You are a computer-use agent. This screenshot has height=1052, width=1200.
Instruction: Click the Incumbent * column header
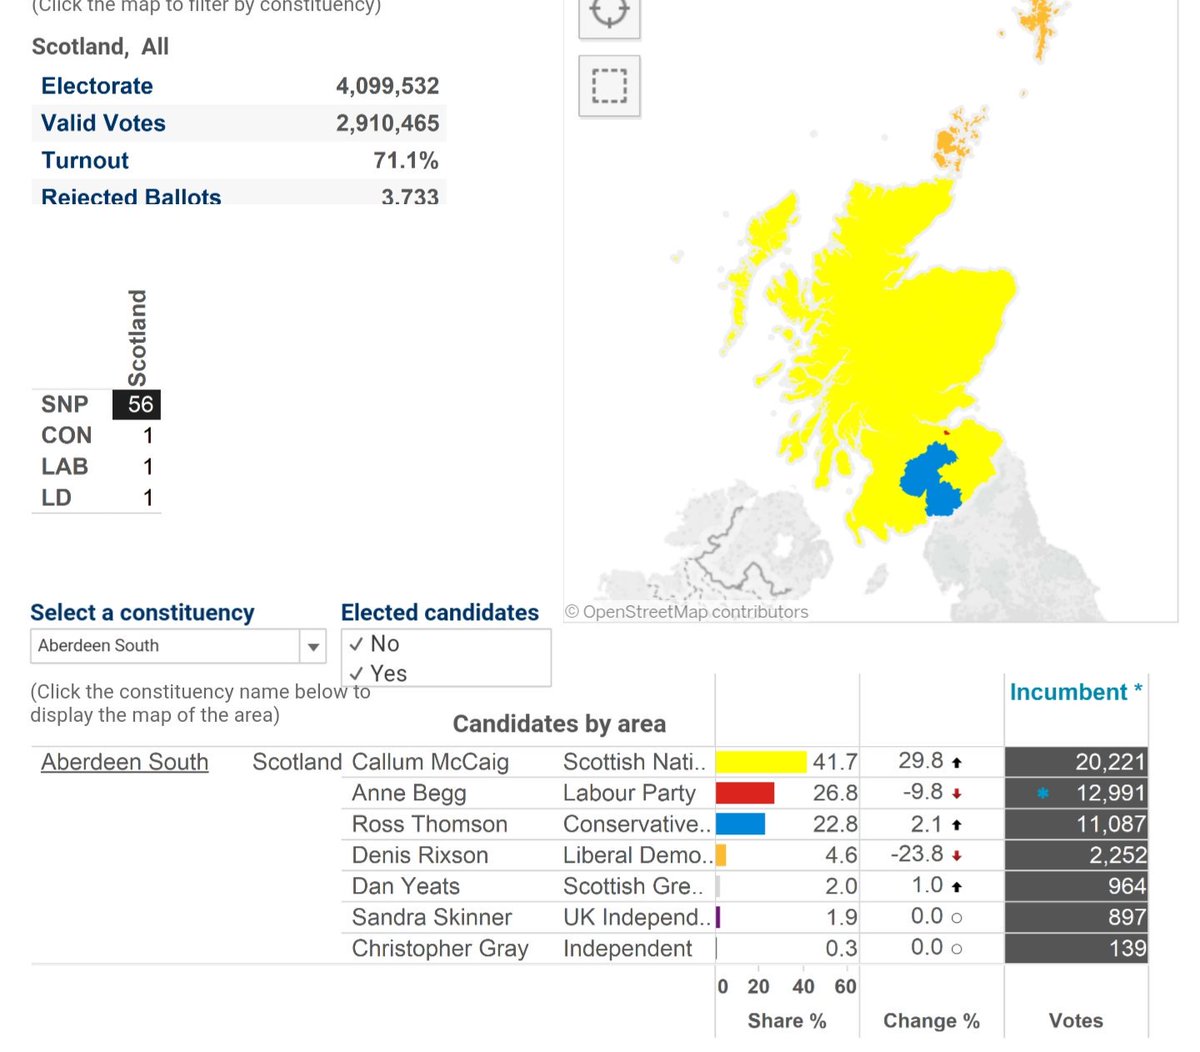[1076, 692]
